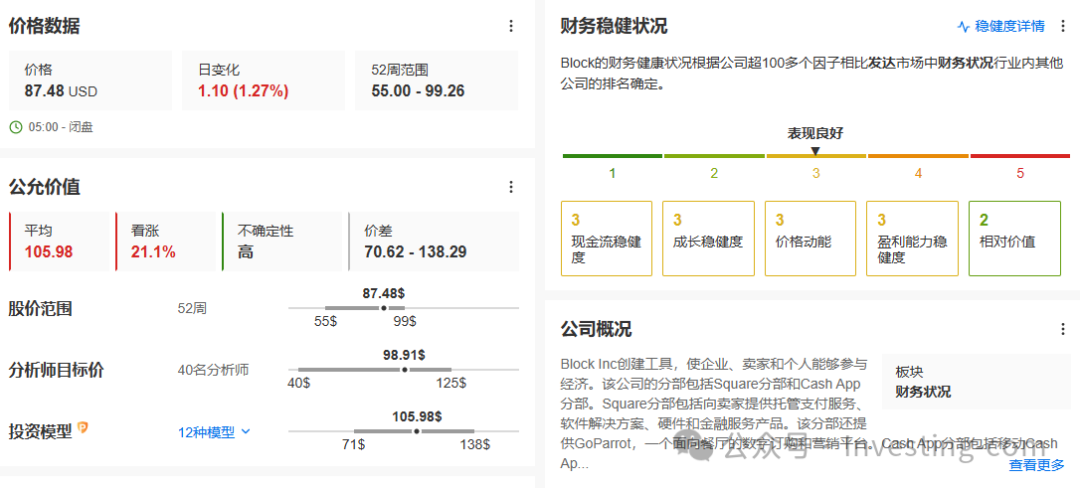Click the 公司概况 panel heading
The image size is (1080, 488).
coord(596,329)
